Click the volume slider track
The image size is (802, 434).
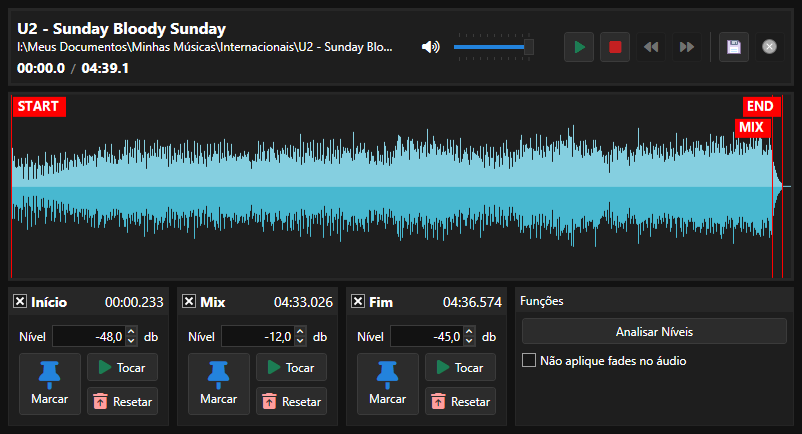coord(490,47)
